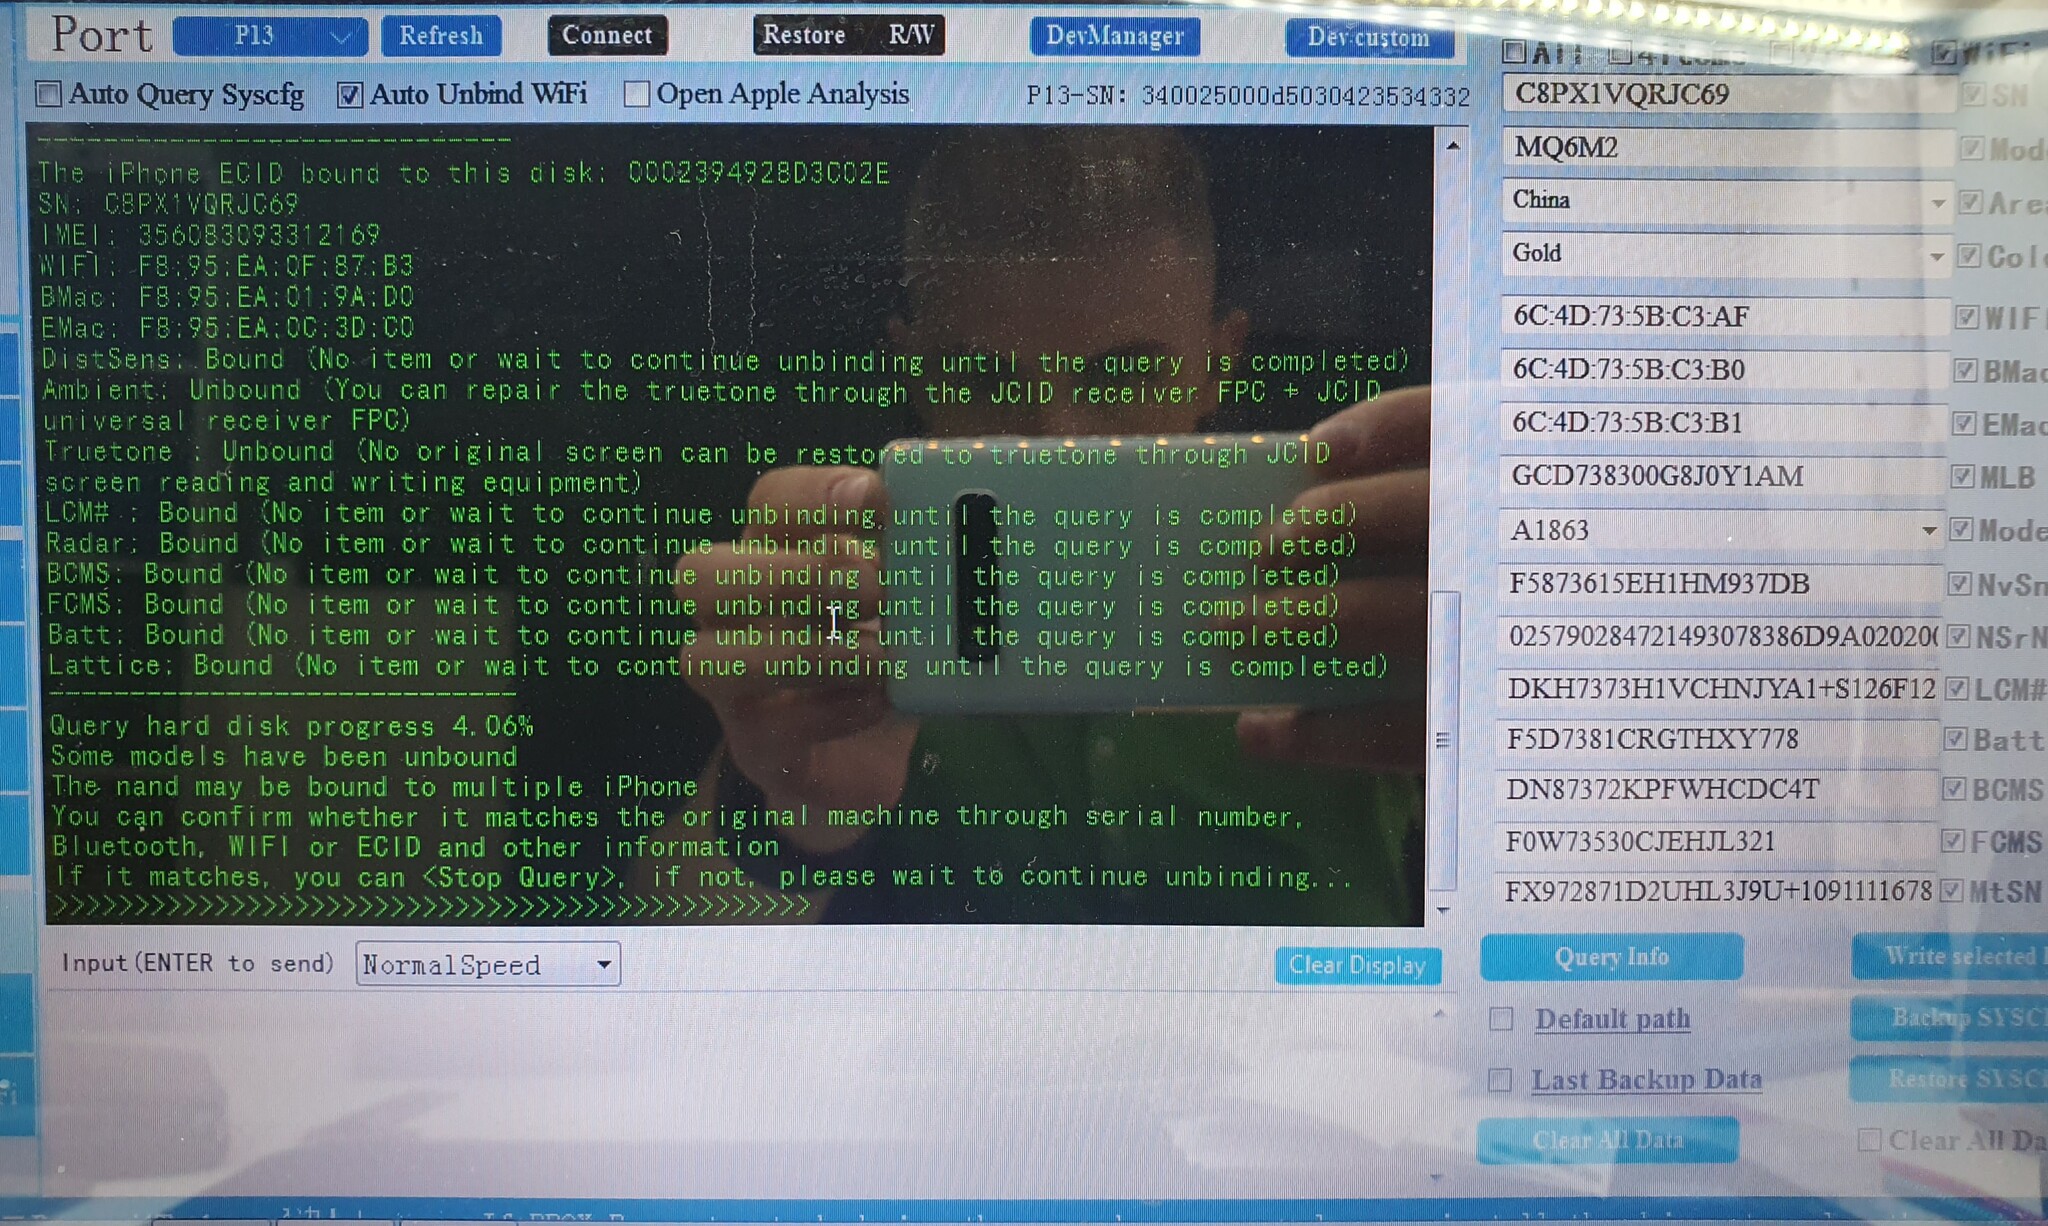Click the Restore button
The image size is (2048, 1226).
click(804, 36)
